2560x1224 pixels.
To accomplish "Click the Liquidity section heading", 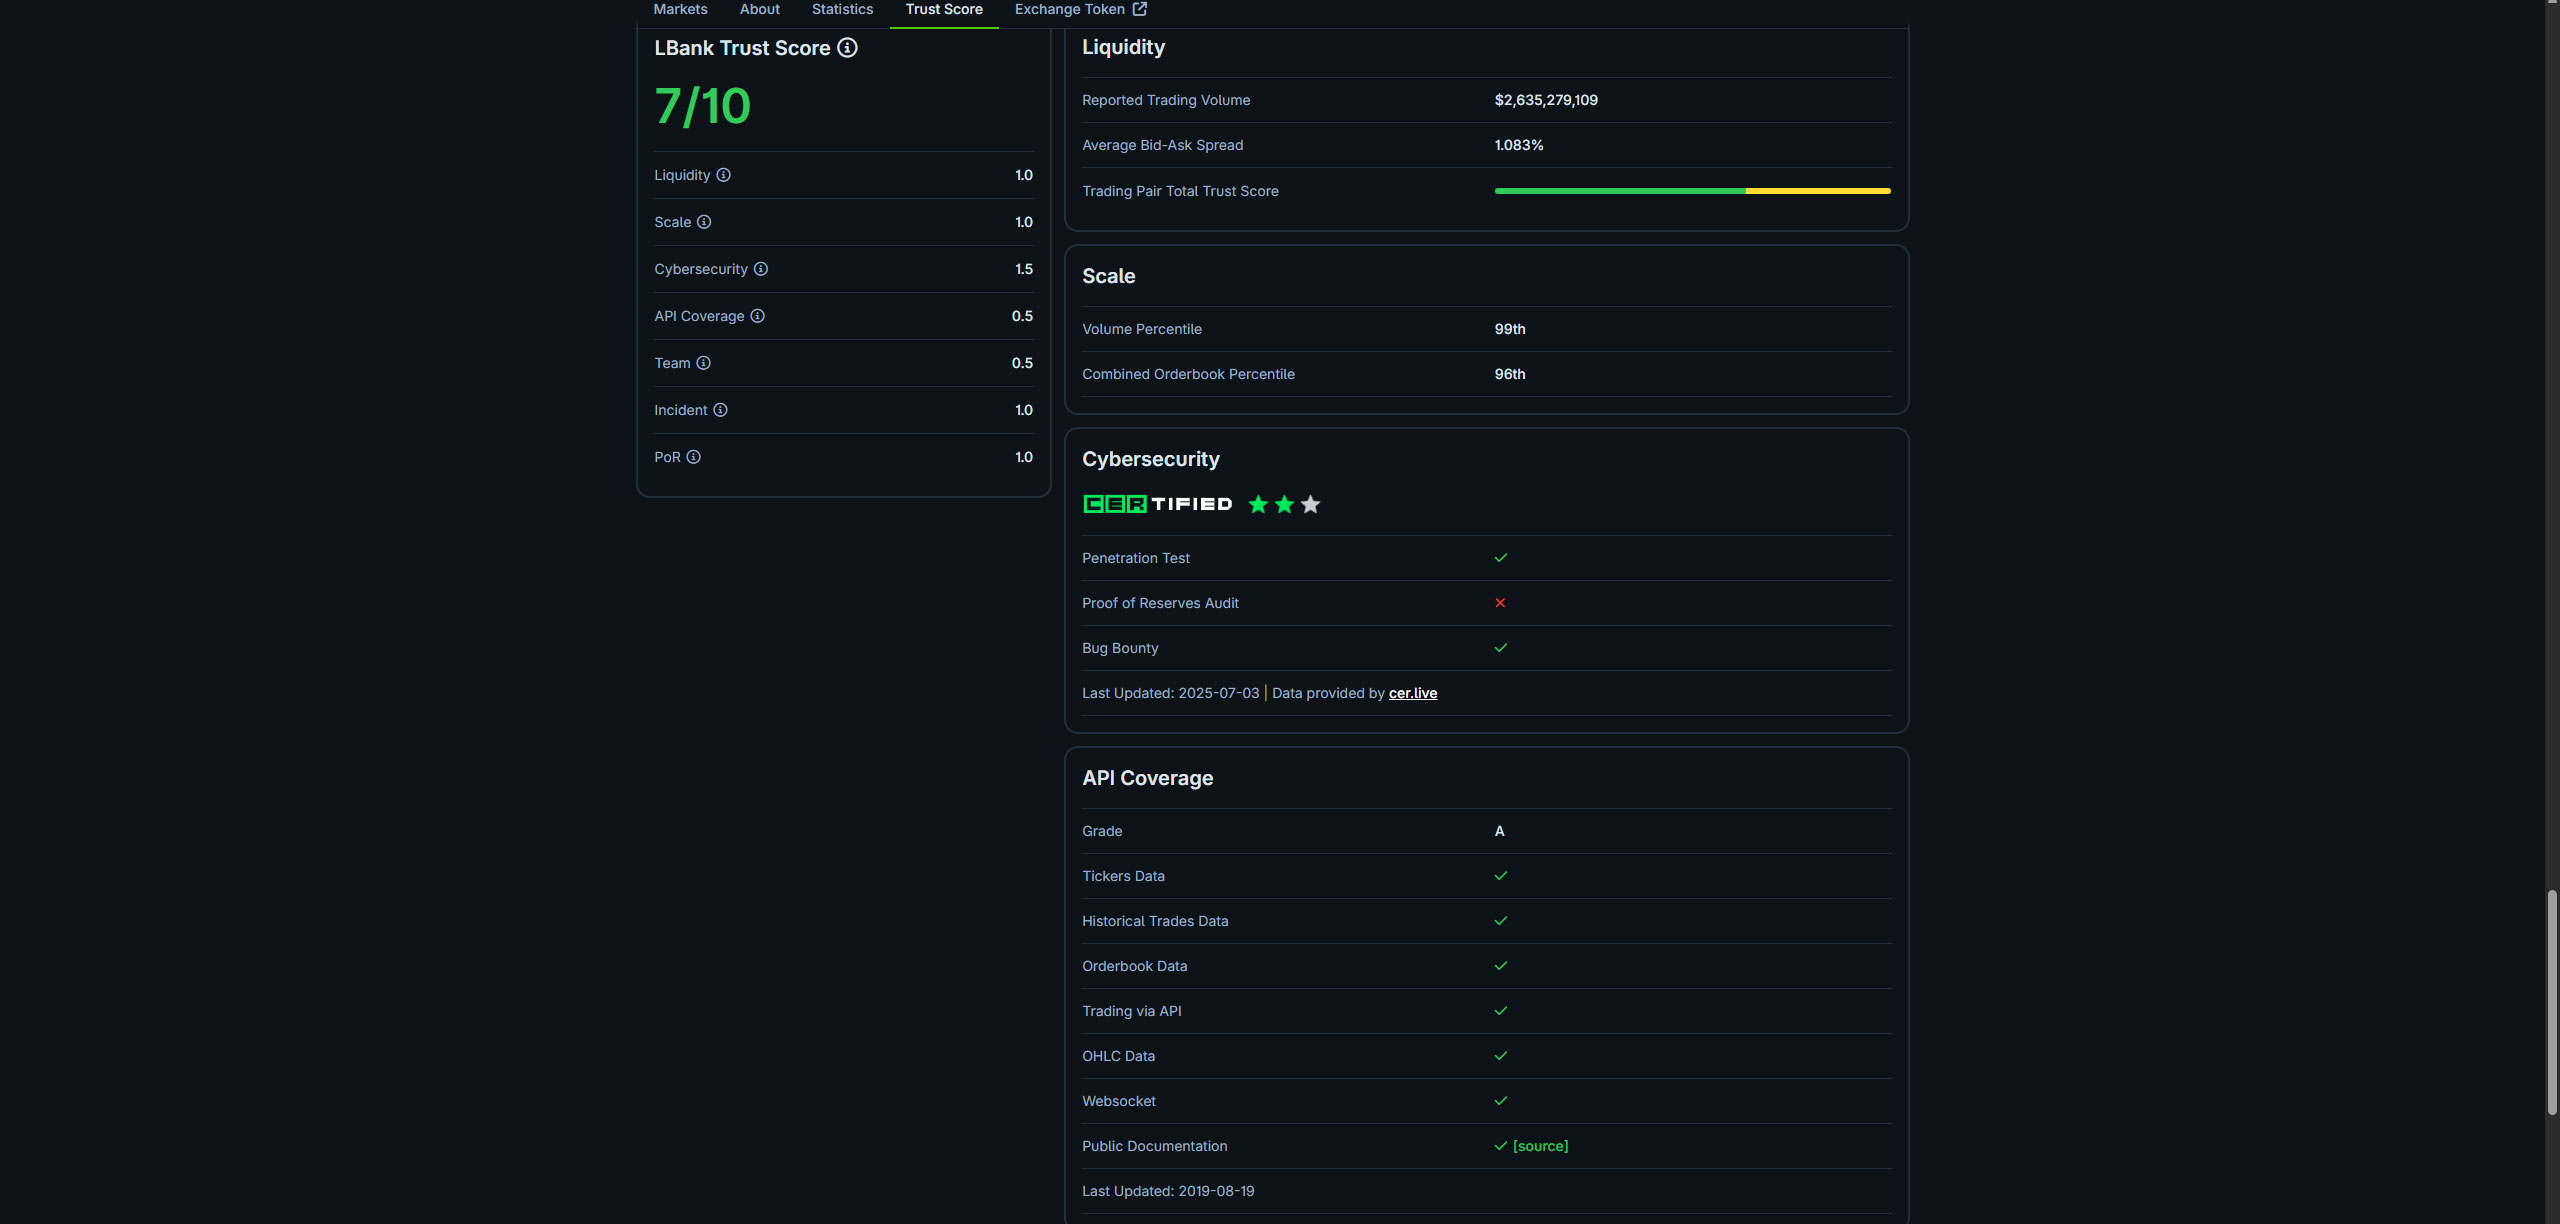I will [1123, 47].
